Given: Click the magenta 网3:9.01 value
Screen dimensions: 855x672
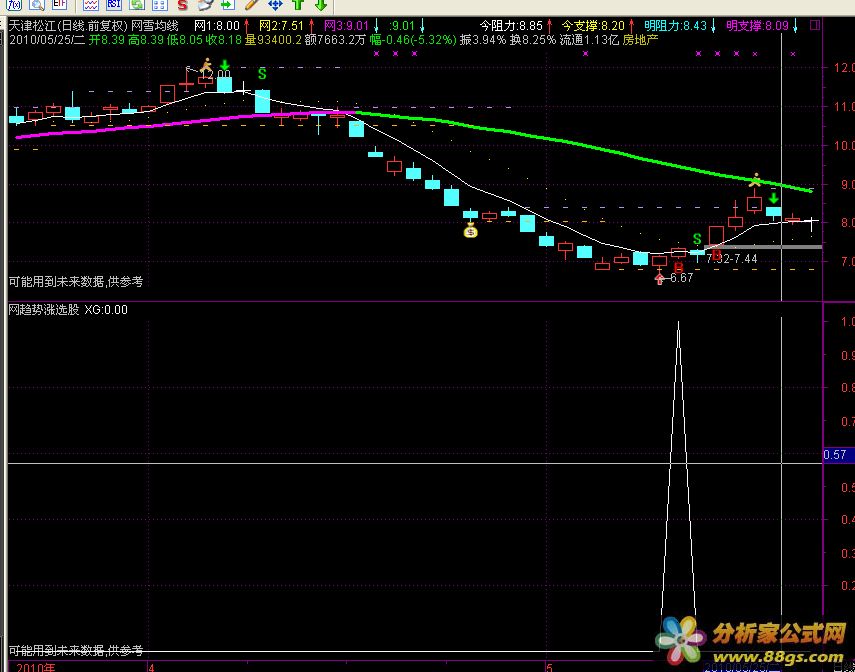Looking at the screenshot, I should [x=346, y=26].
